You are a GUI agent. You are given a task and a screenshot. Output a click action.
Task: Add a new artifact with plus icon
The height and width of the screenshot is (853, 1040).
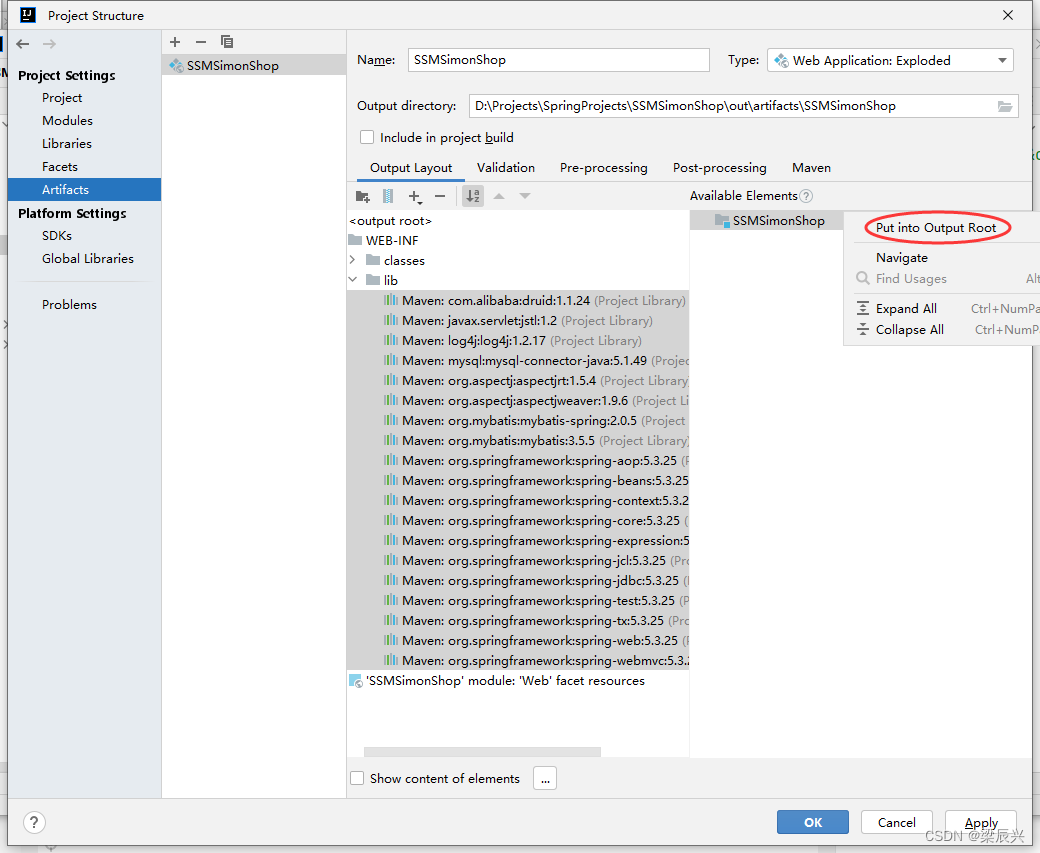[x=175, y=42]
